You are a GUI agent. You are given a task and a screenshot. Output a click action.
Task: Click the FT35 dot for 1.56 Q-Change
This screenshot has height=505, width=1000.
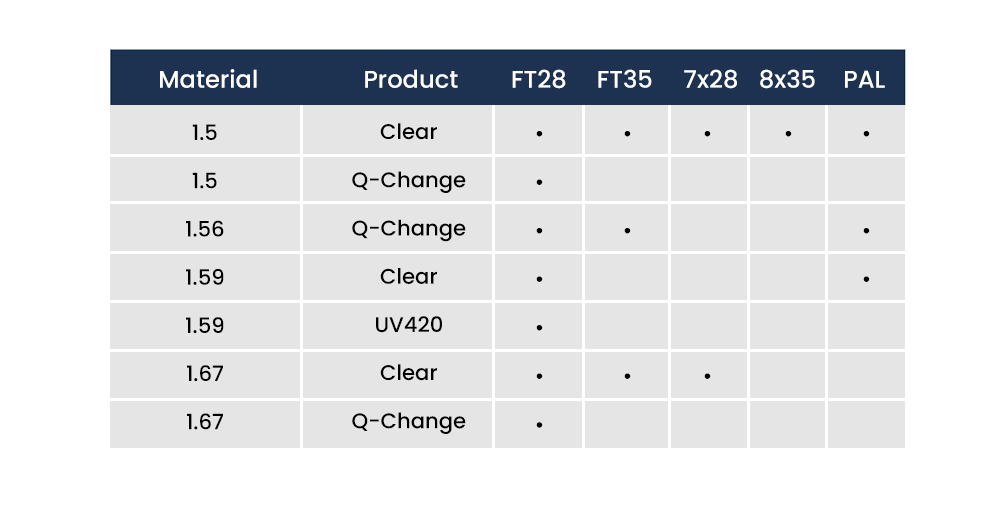point(627,231)
